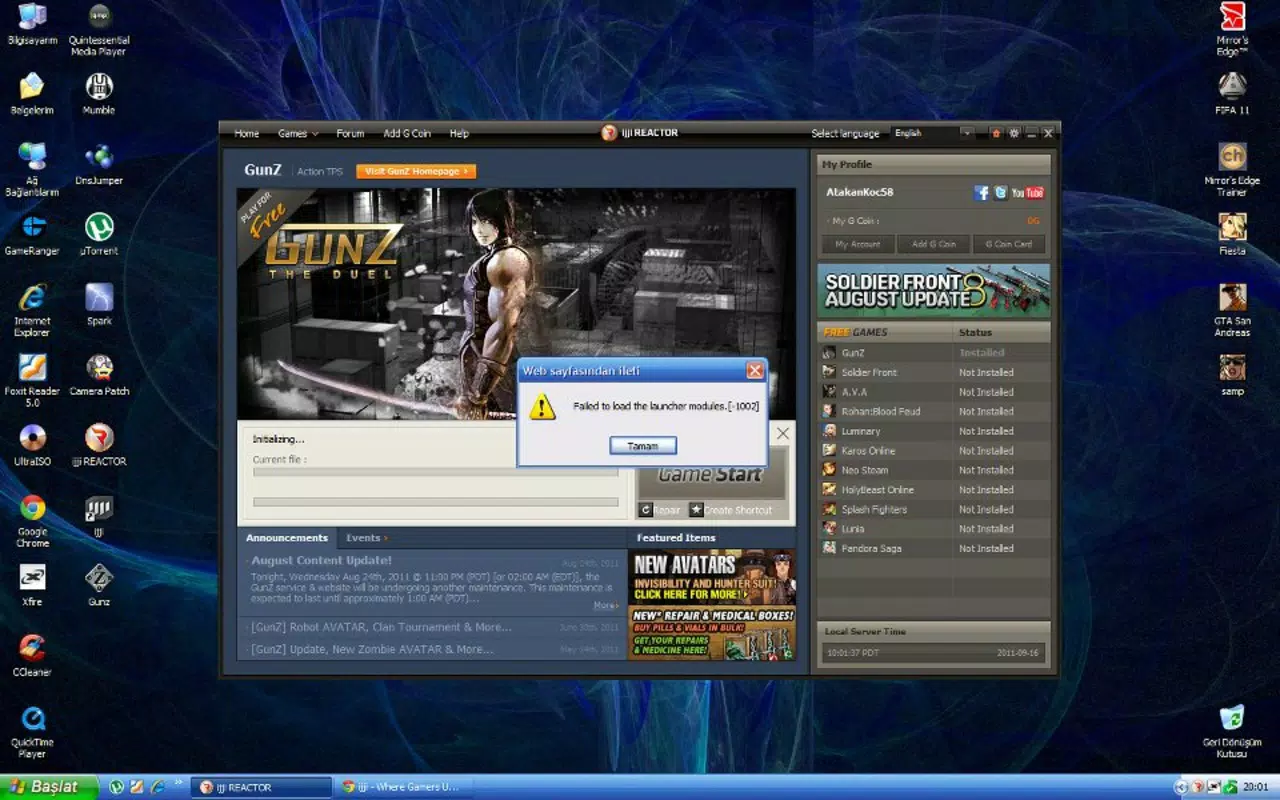Select the ijji REACTOR desktop shortcut

click(99, 445)
